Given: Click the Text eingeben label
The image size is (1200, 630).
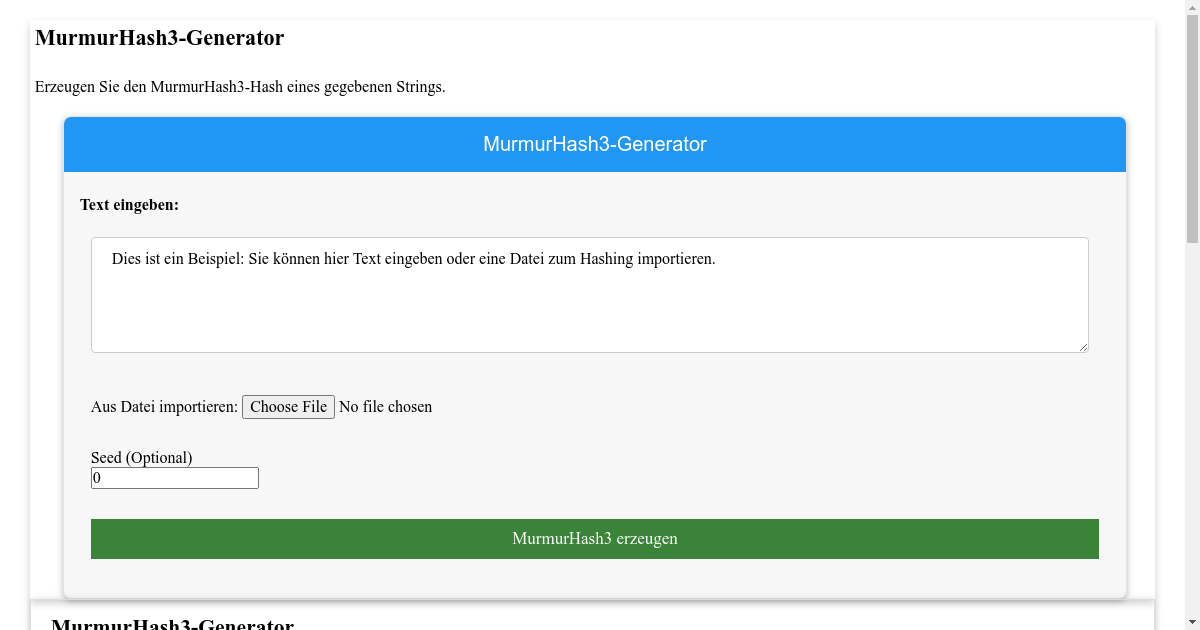Looking at the screenshot, I should click(x=129, y=205).
